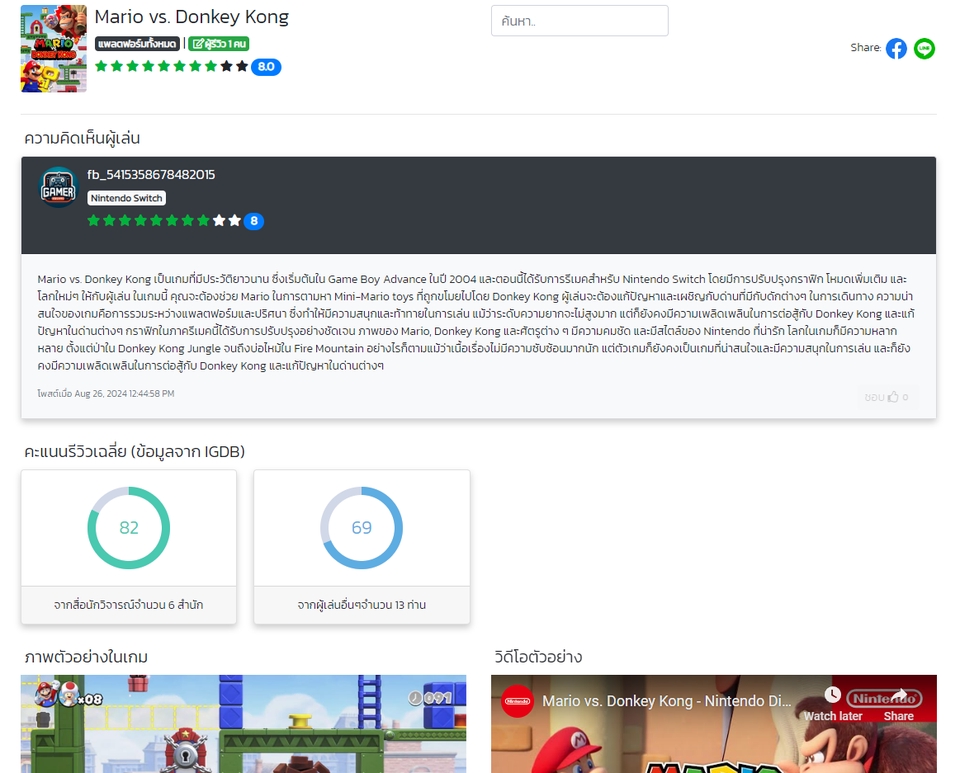960x773 pixels.
Task: Focus the ค้นหา search field
Action: tap(579, 21)
